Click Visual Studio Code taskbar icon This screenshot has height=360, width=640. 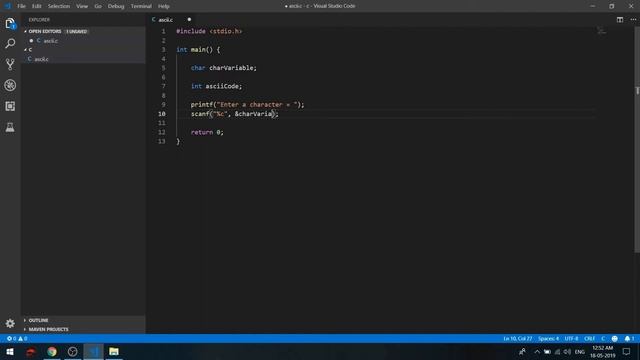click(x=93, y=351)
